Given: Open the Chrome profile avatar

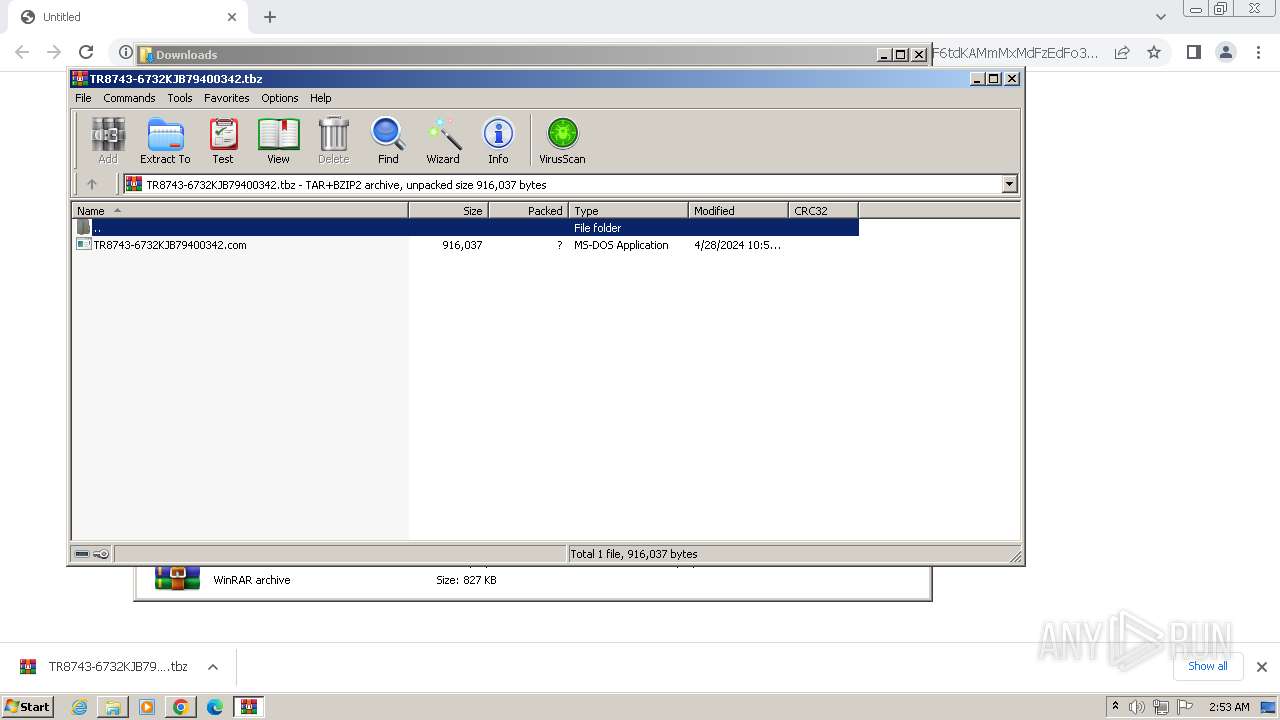Looking at the screenshot, I should pos(1226,52).
